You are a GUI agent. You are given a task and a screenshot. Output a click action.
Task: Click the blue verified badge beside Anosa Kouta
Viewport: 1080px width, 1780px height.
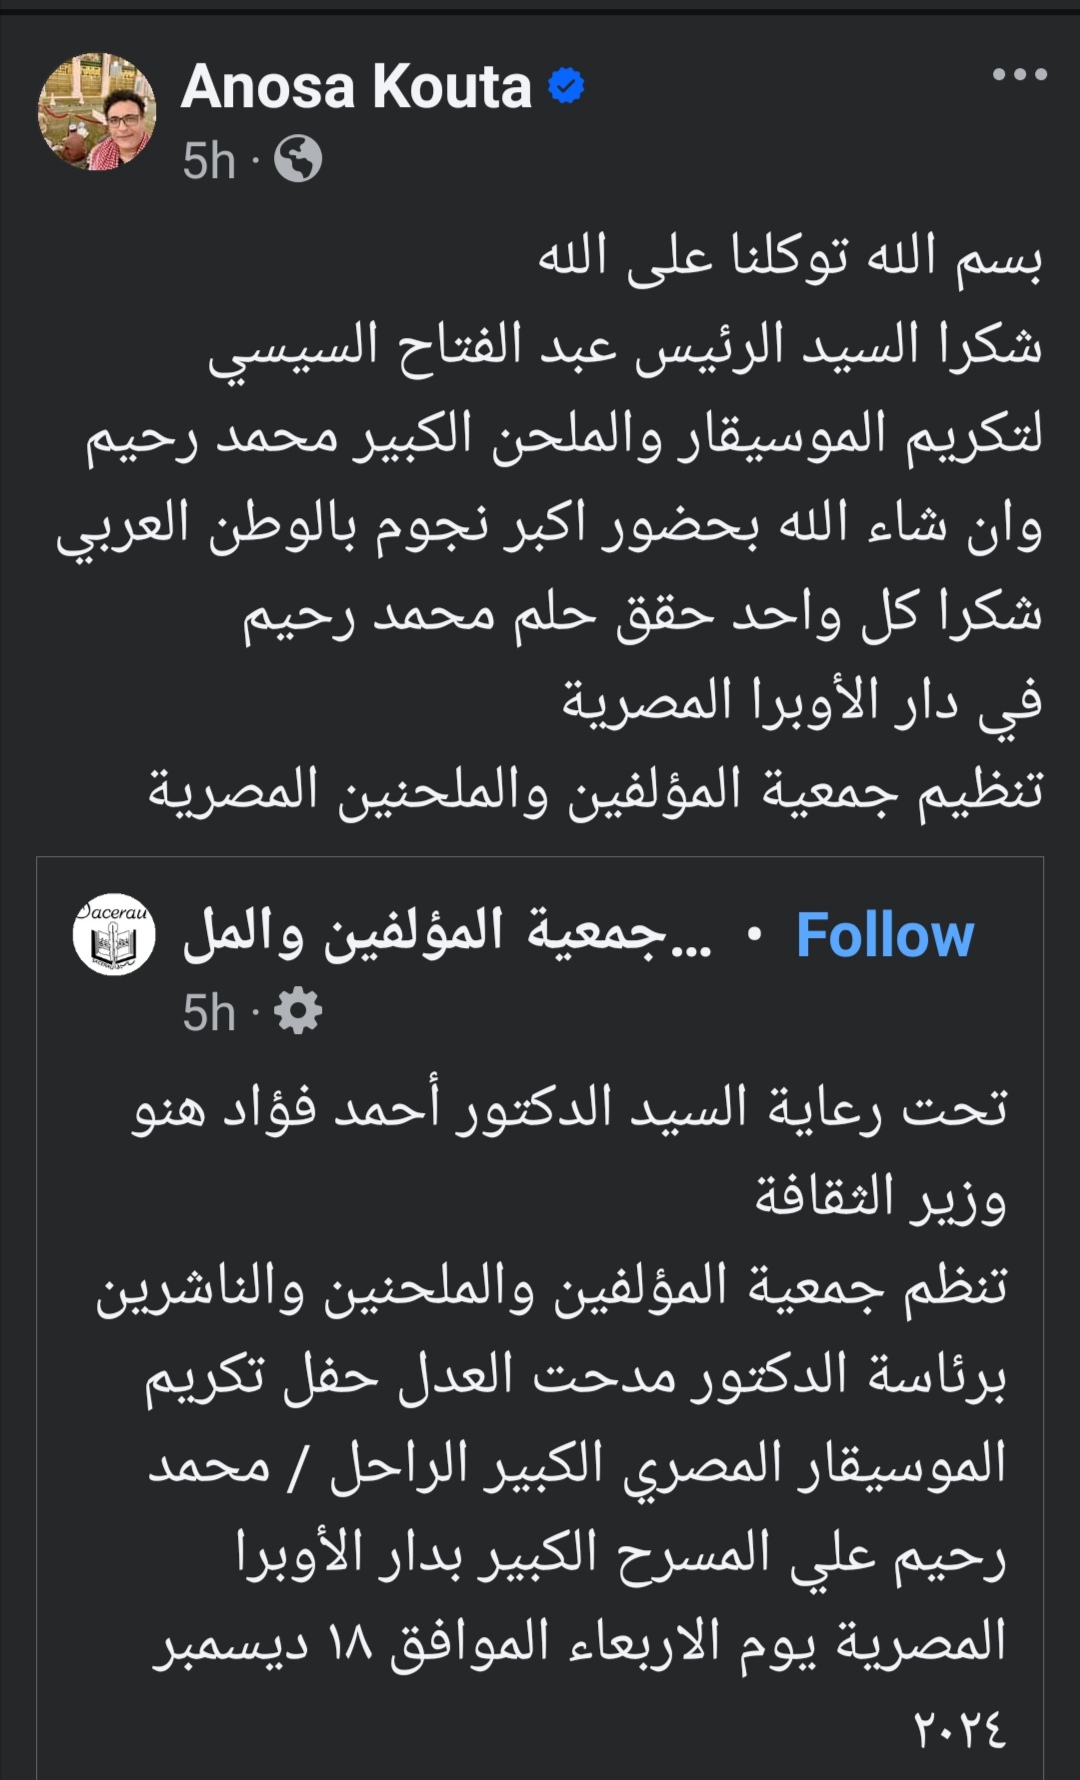[x=566, y=87]
